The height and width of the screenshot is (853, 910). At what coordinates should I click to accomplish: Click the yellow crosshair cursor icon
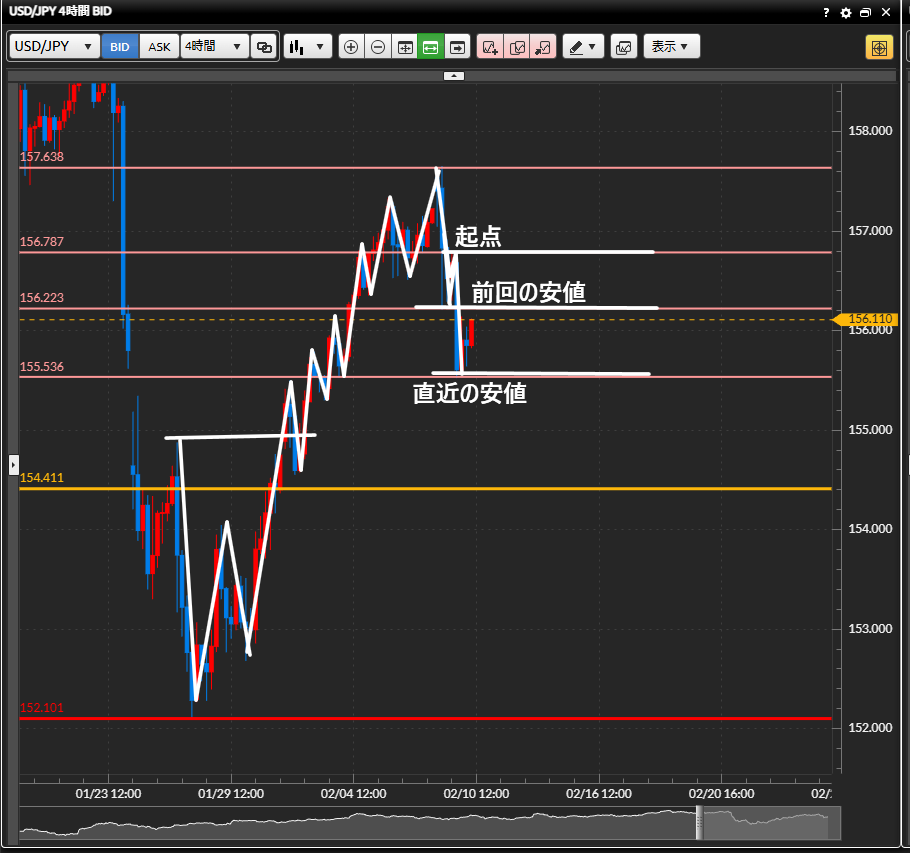(879, 47)
